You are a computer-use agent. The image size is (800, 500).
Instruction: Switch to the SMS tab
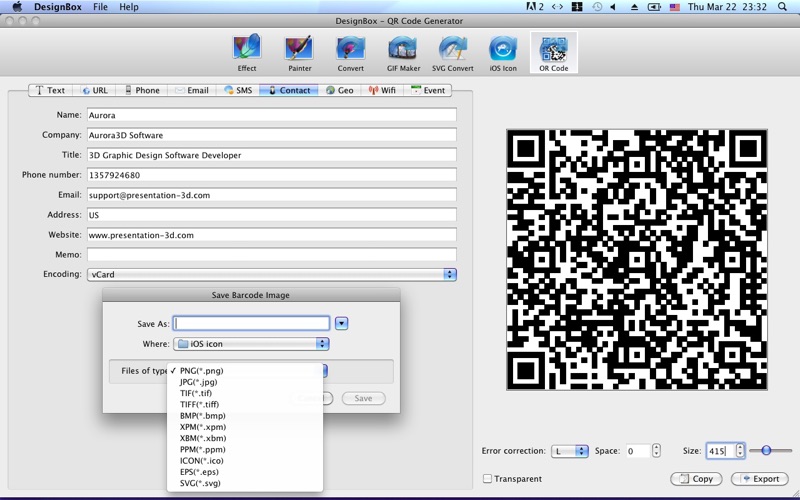[238, 90]
